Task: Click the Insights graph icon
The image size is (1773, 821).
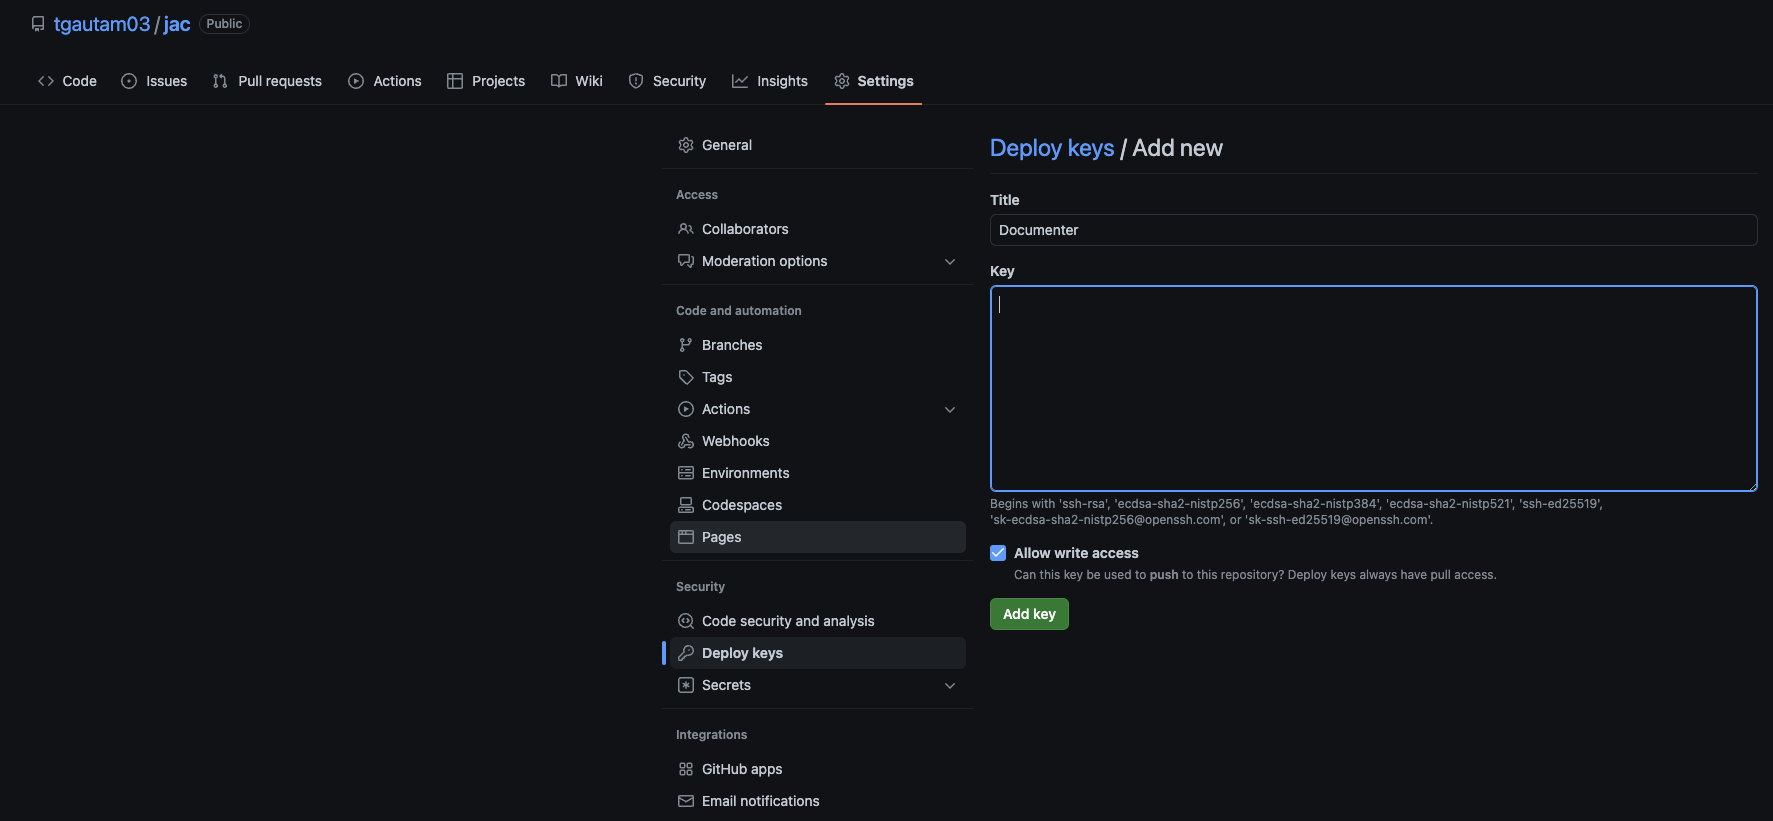Action: coord(740,81)
